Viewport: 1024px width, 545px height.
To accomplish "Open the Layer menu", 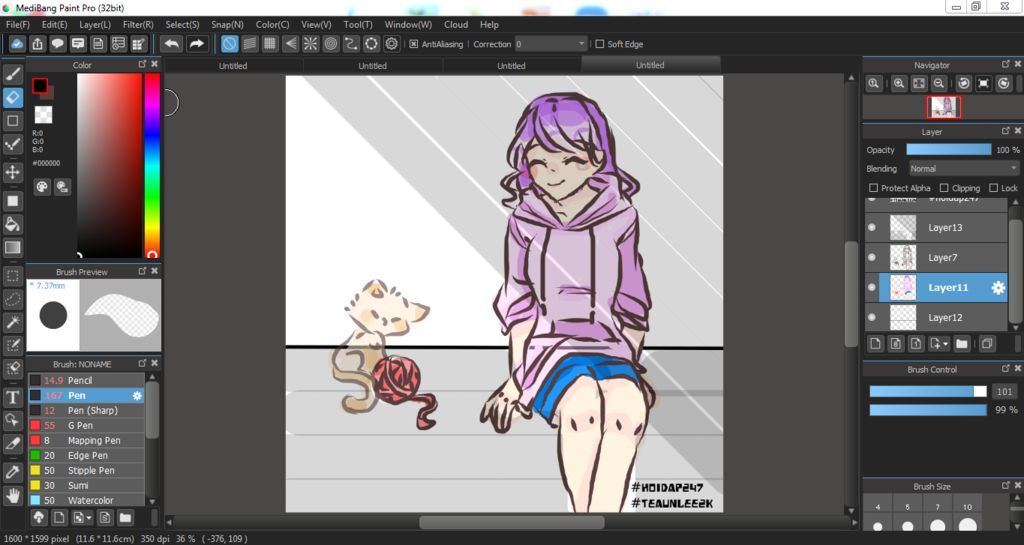I will 95,24.
